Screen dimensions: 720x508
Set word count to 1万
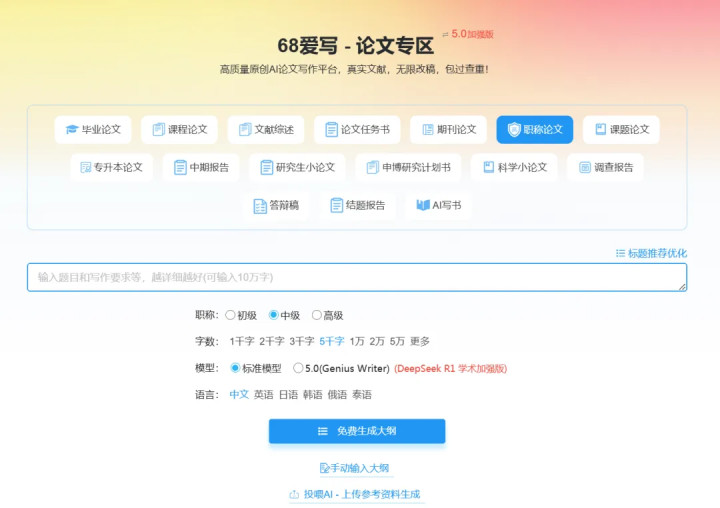tap(357, 341)
